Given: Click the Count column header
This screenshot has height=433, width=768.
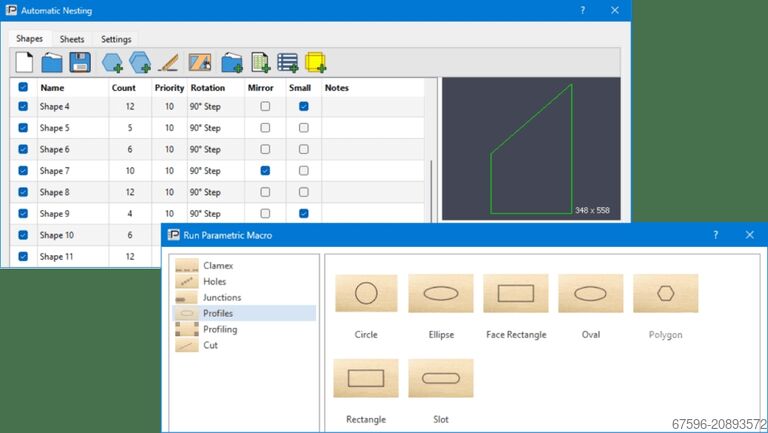Looking at the screenshot, I should pyautogui.click(x=123, y=88).
